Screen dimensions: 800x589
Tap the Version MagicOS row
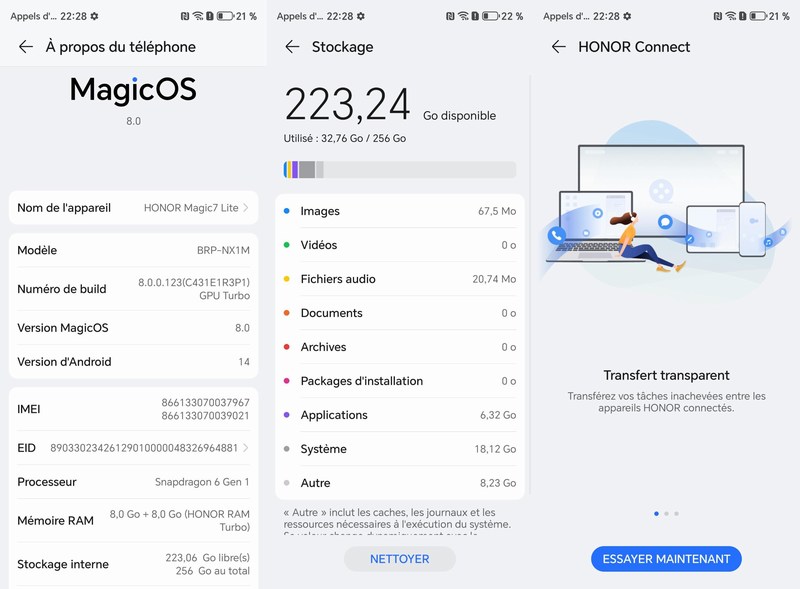click(x=134, y=328)
